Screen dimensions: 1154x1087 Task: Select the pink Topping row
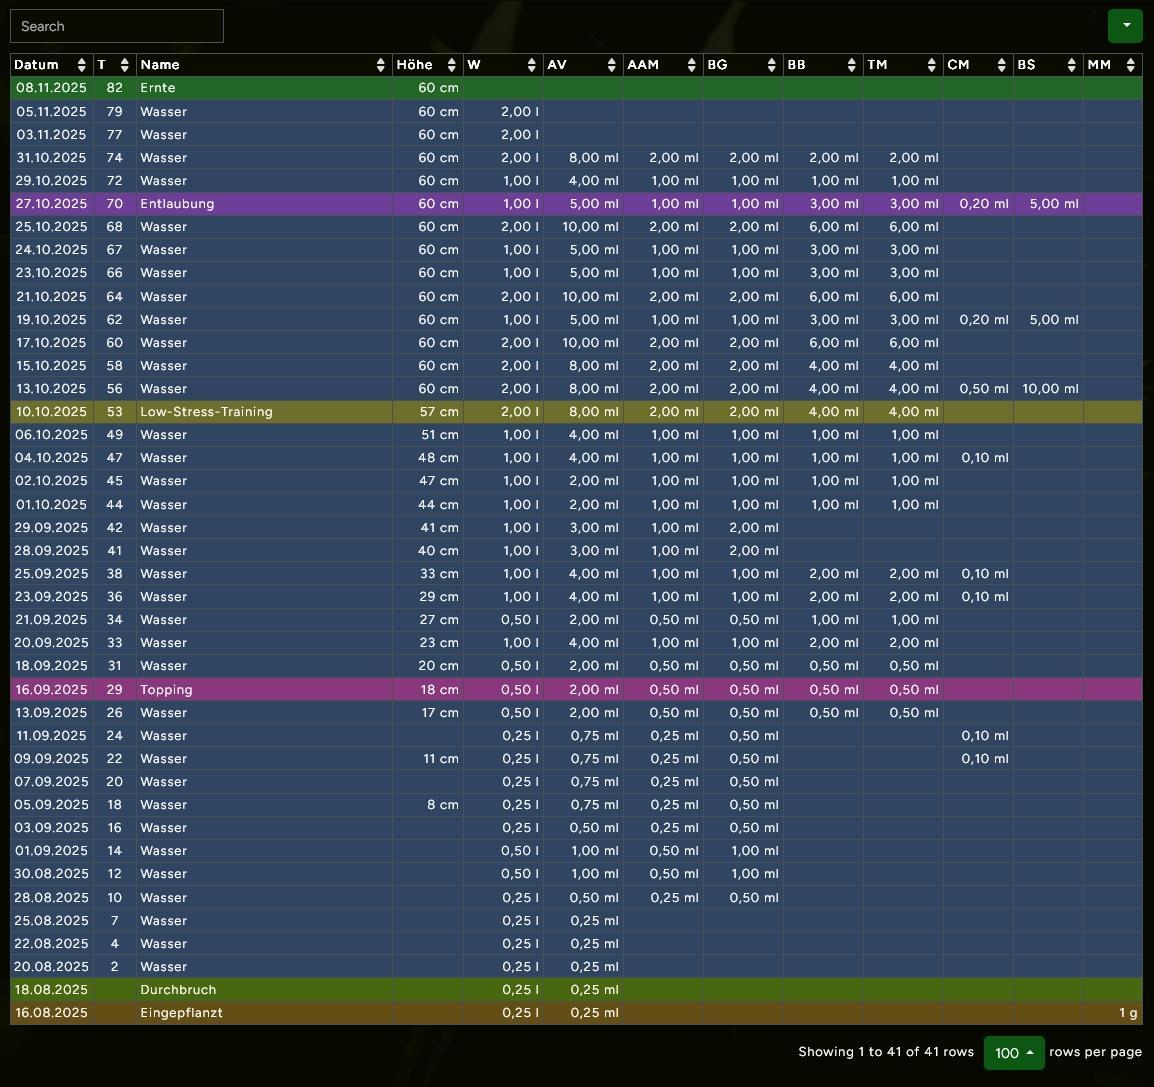click(265, 690)
